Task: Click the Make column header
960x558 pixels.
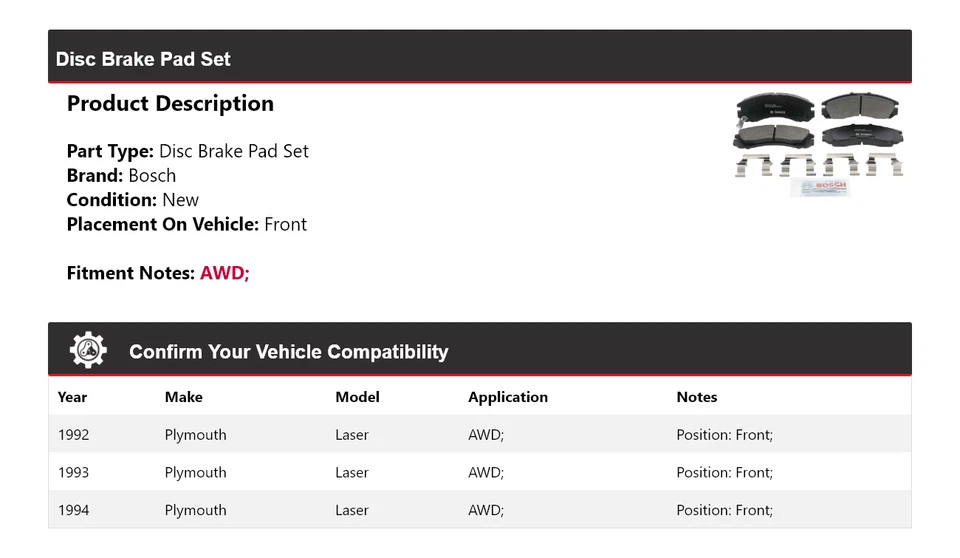Action: [x=183, y=397]
